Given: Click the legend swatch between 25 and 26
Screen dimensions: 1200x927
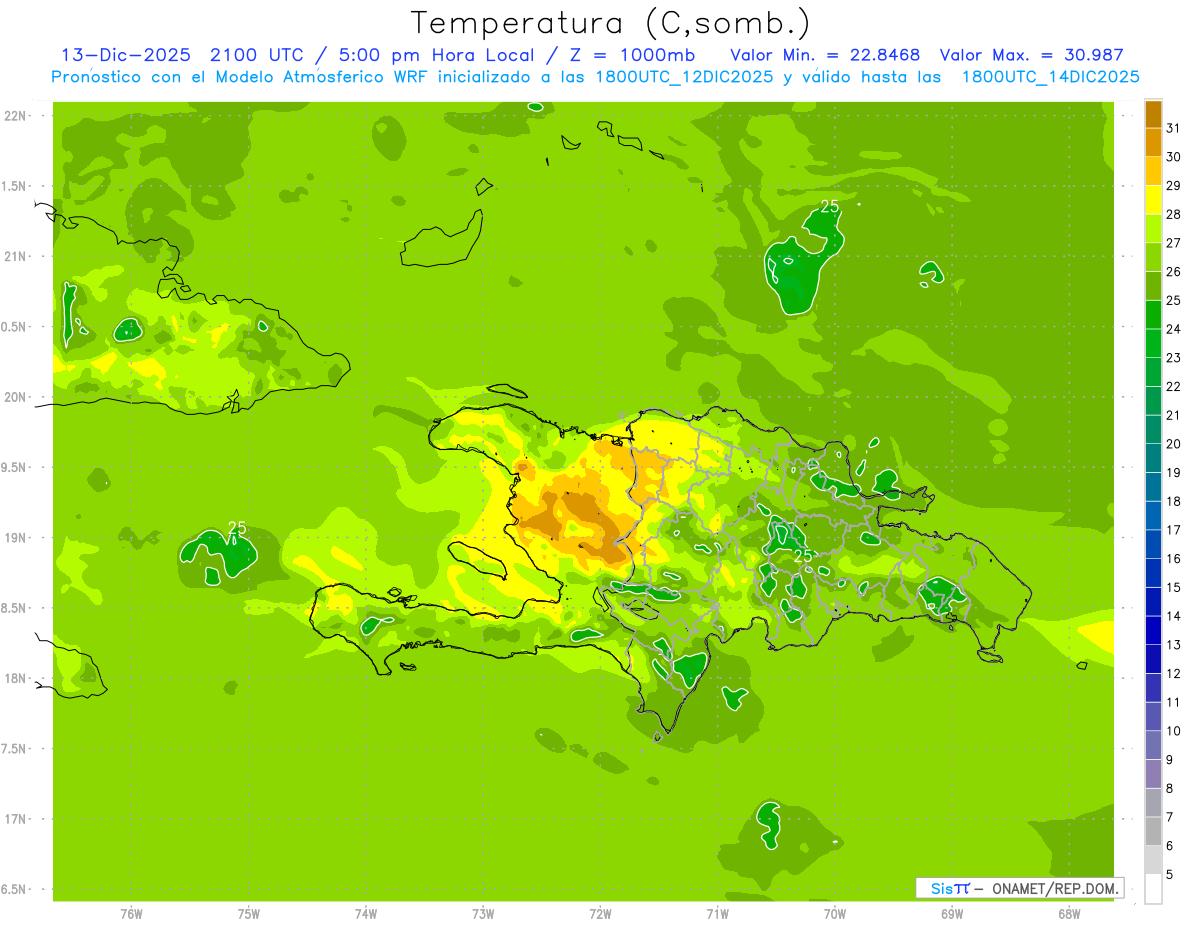Looking at the screenshot, I should (x=1153, y=286).
